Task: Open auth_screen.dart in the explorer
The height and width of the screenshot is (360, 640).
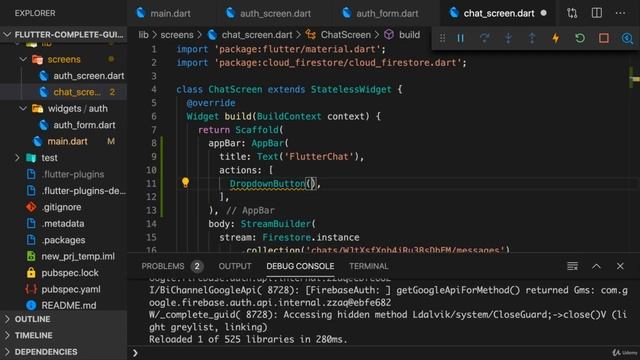Action: 89,76
